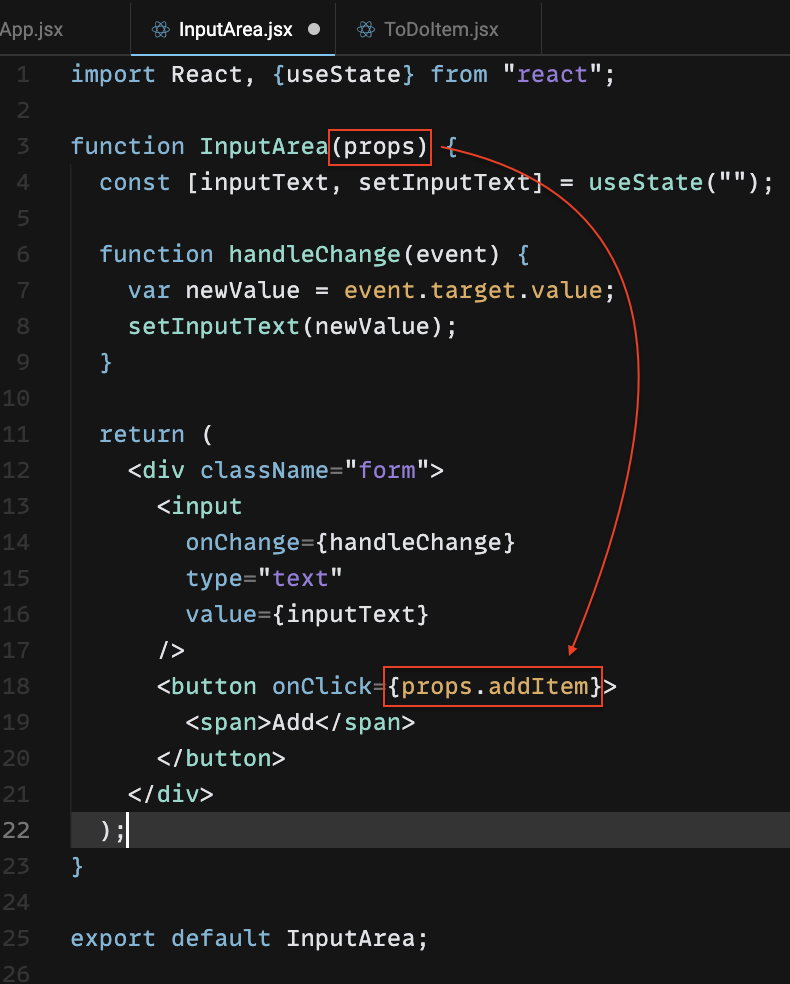Click "{handleChange}" on line 14

(x=415, y=542)
